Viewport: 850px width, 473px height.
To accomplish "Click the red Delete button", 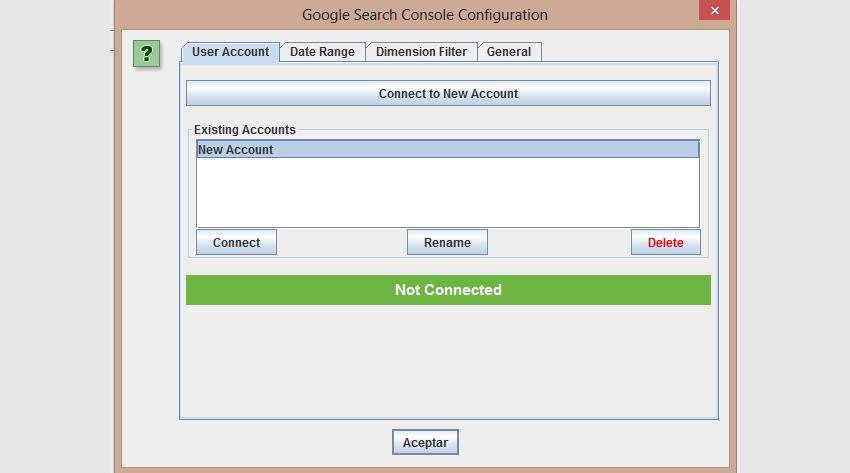I will point(666,242).
